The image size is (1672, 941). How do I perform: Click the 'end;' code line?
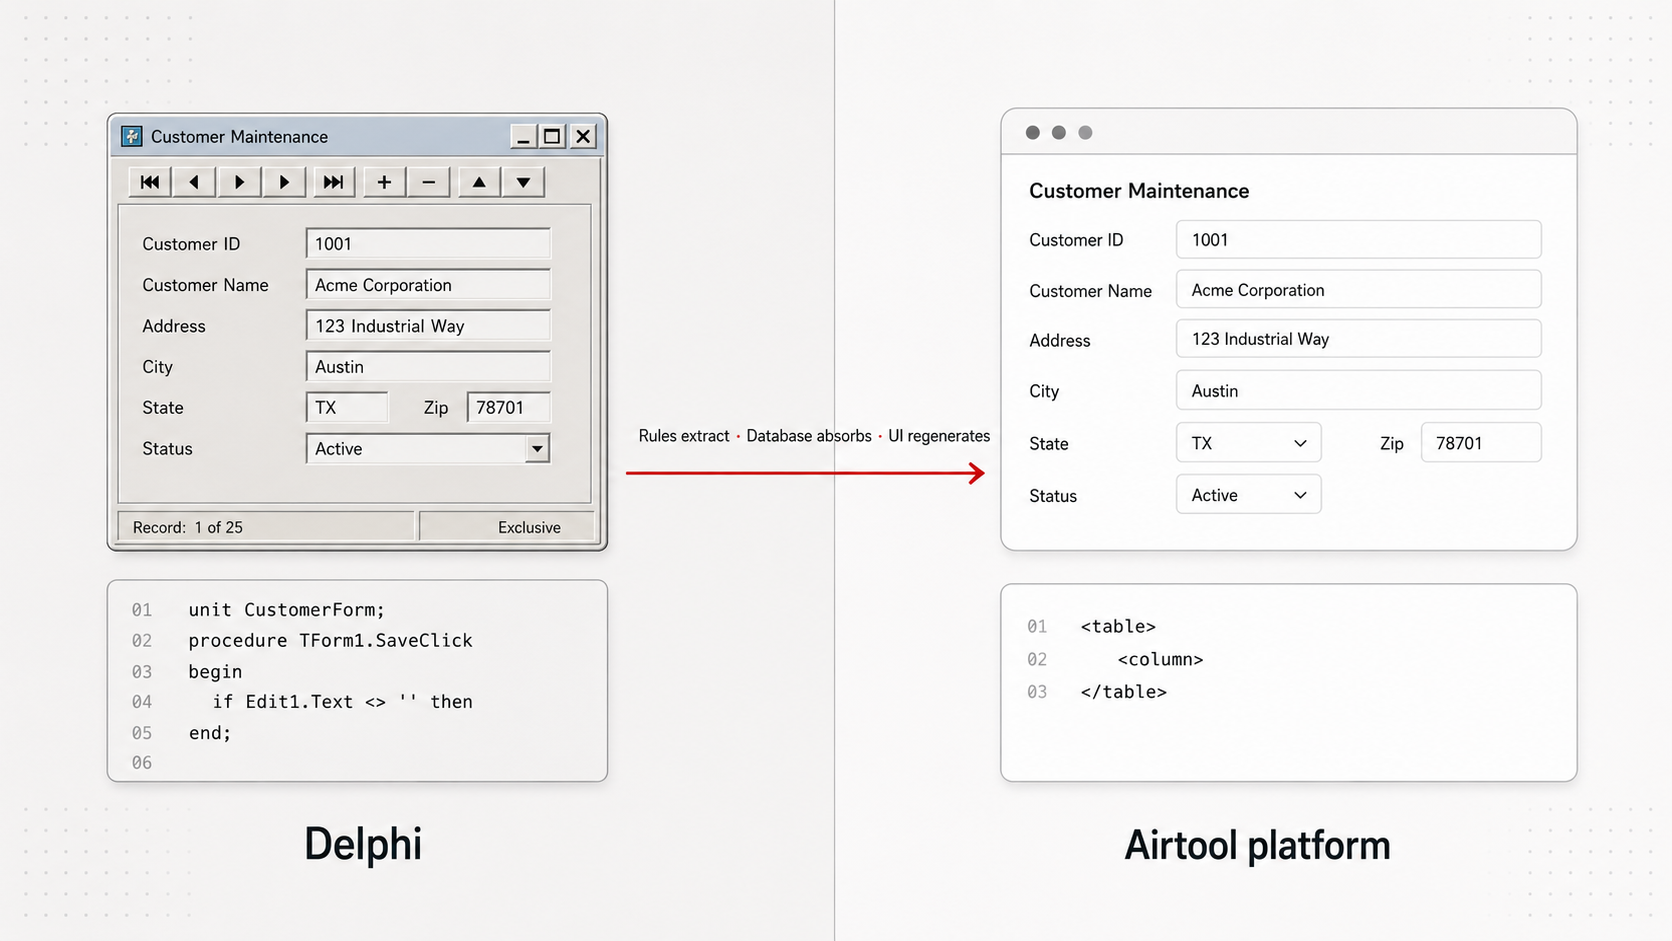point(210,733)
